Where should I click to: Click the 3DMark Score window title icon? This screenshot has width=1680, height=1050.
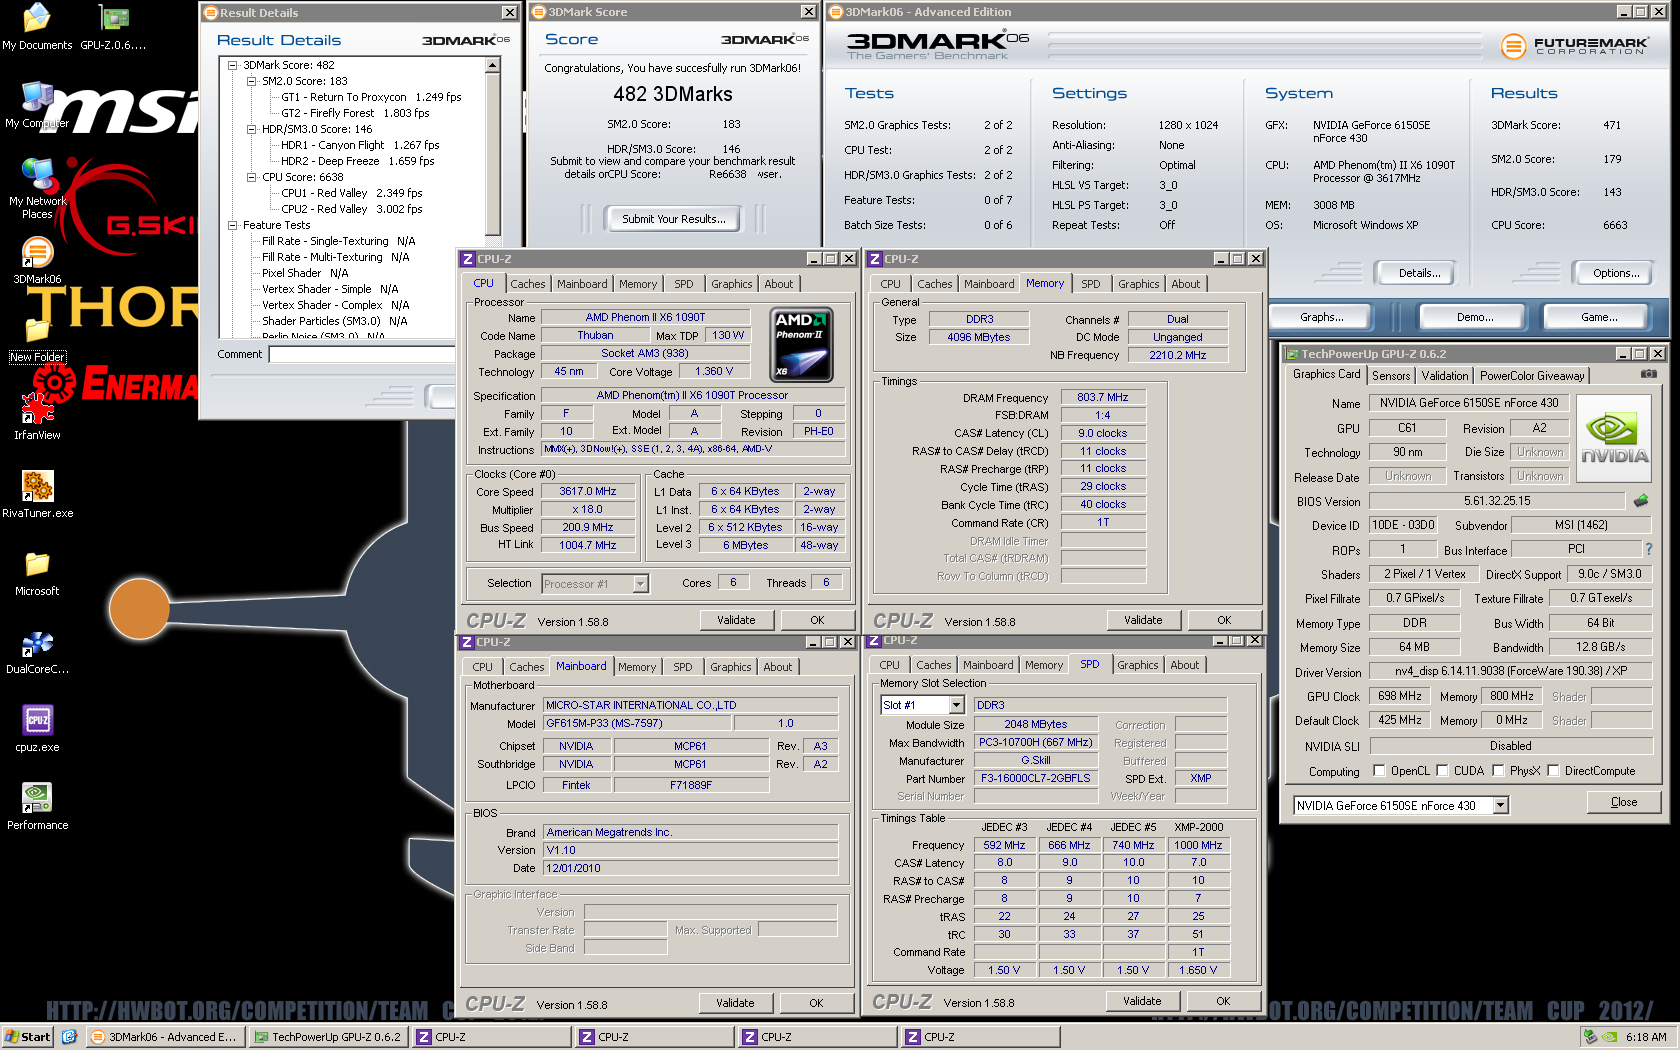(x=538, y=12)
